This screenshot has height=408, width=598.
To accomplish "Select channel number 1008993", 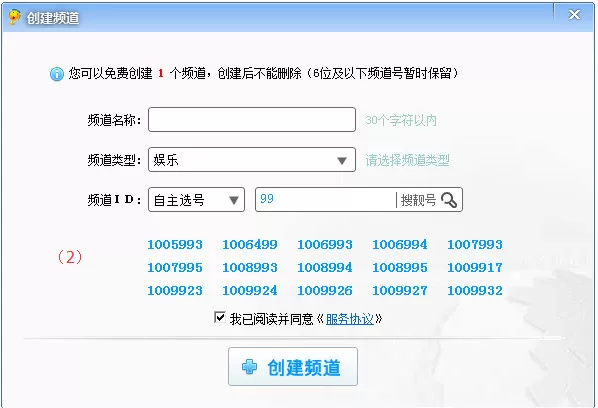I will 250,267.
